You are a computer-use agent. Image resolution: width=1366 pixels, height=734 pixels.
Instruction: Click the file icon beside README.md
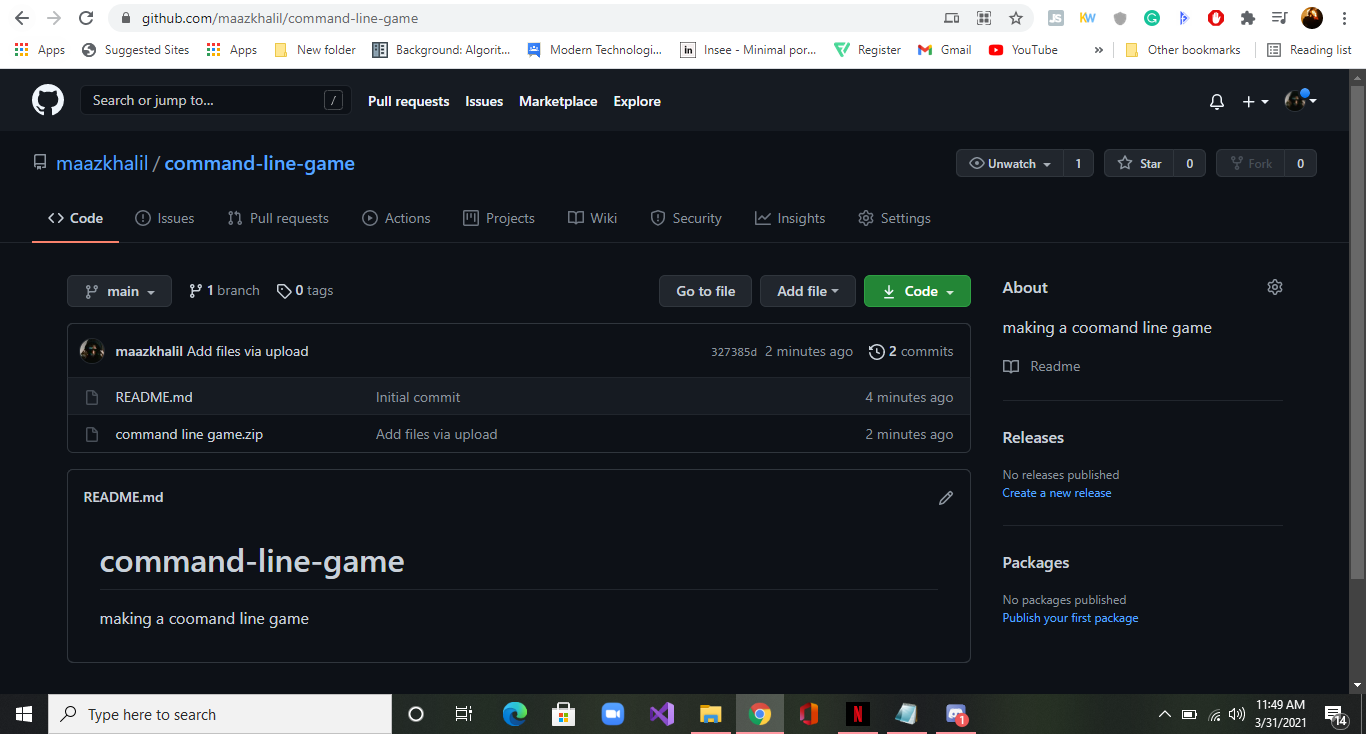[92, 397]
